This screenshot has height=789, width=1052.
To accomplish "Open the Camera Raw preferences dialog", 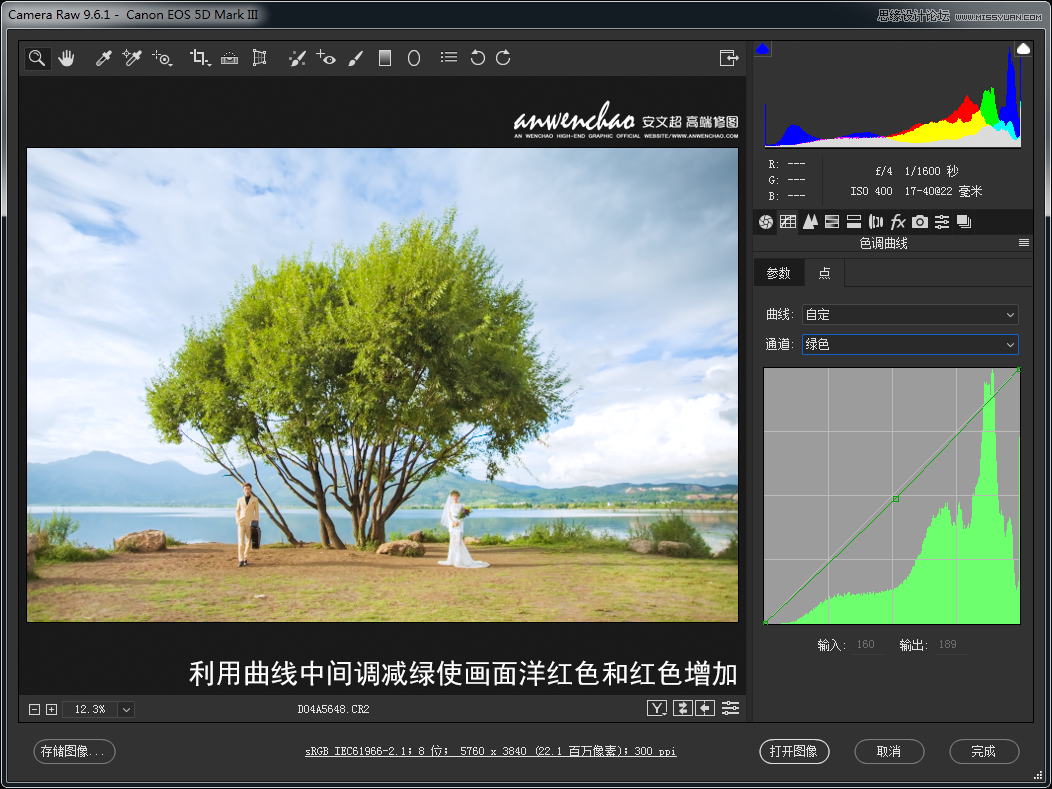I will (x=449, y=58).
